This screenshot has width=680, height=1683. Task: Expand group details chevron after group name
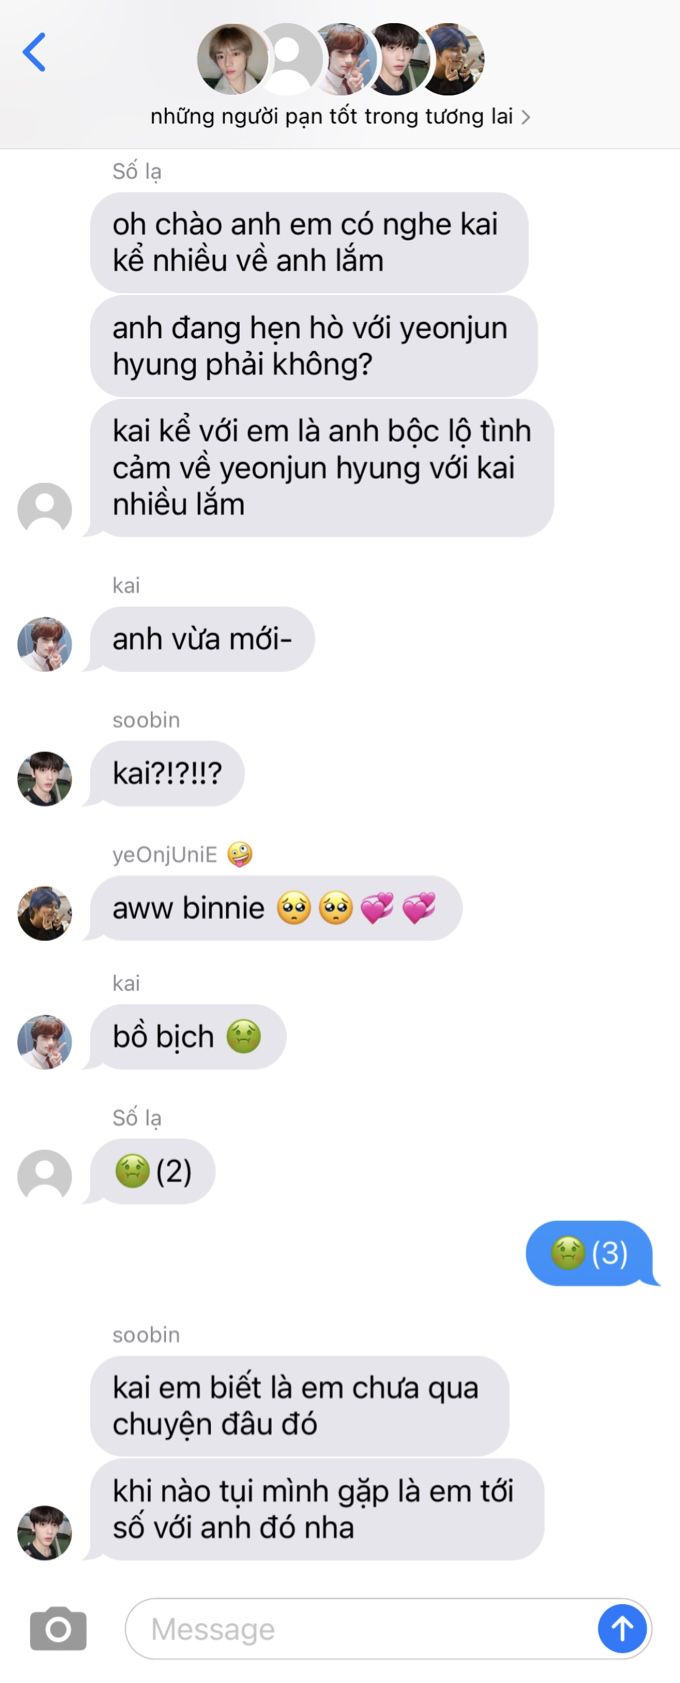(526, 117)
